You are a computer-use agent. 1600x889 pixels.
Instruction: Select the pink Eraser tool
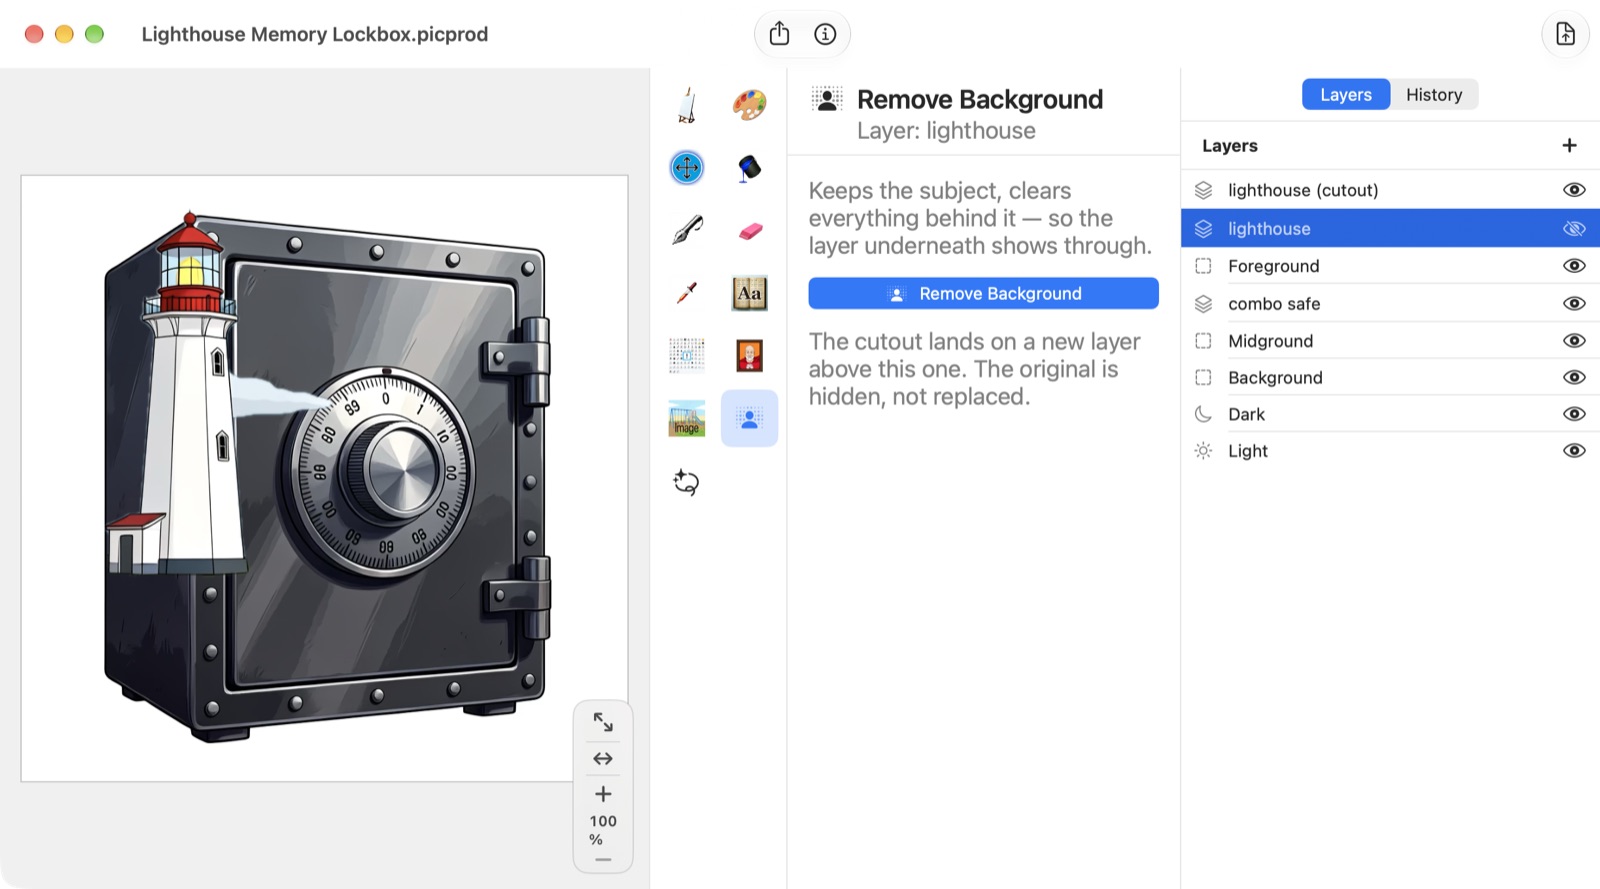point(749,230)
